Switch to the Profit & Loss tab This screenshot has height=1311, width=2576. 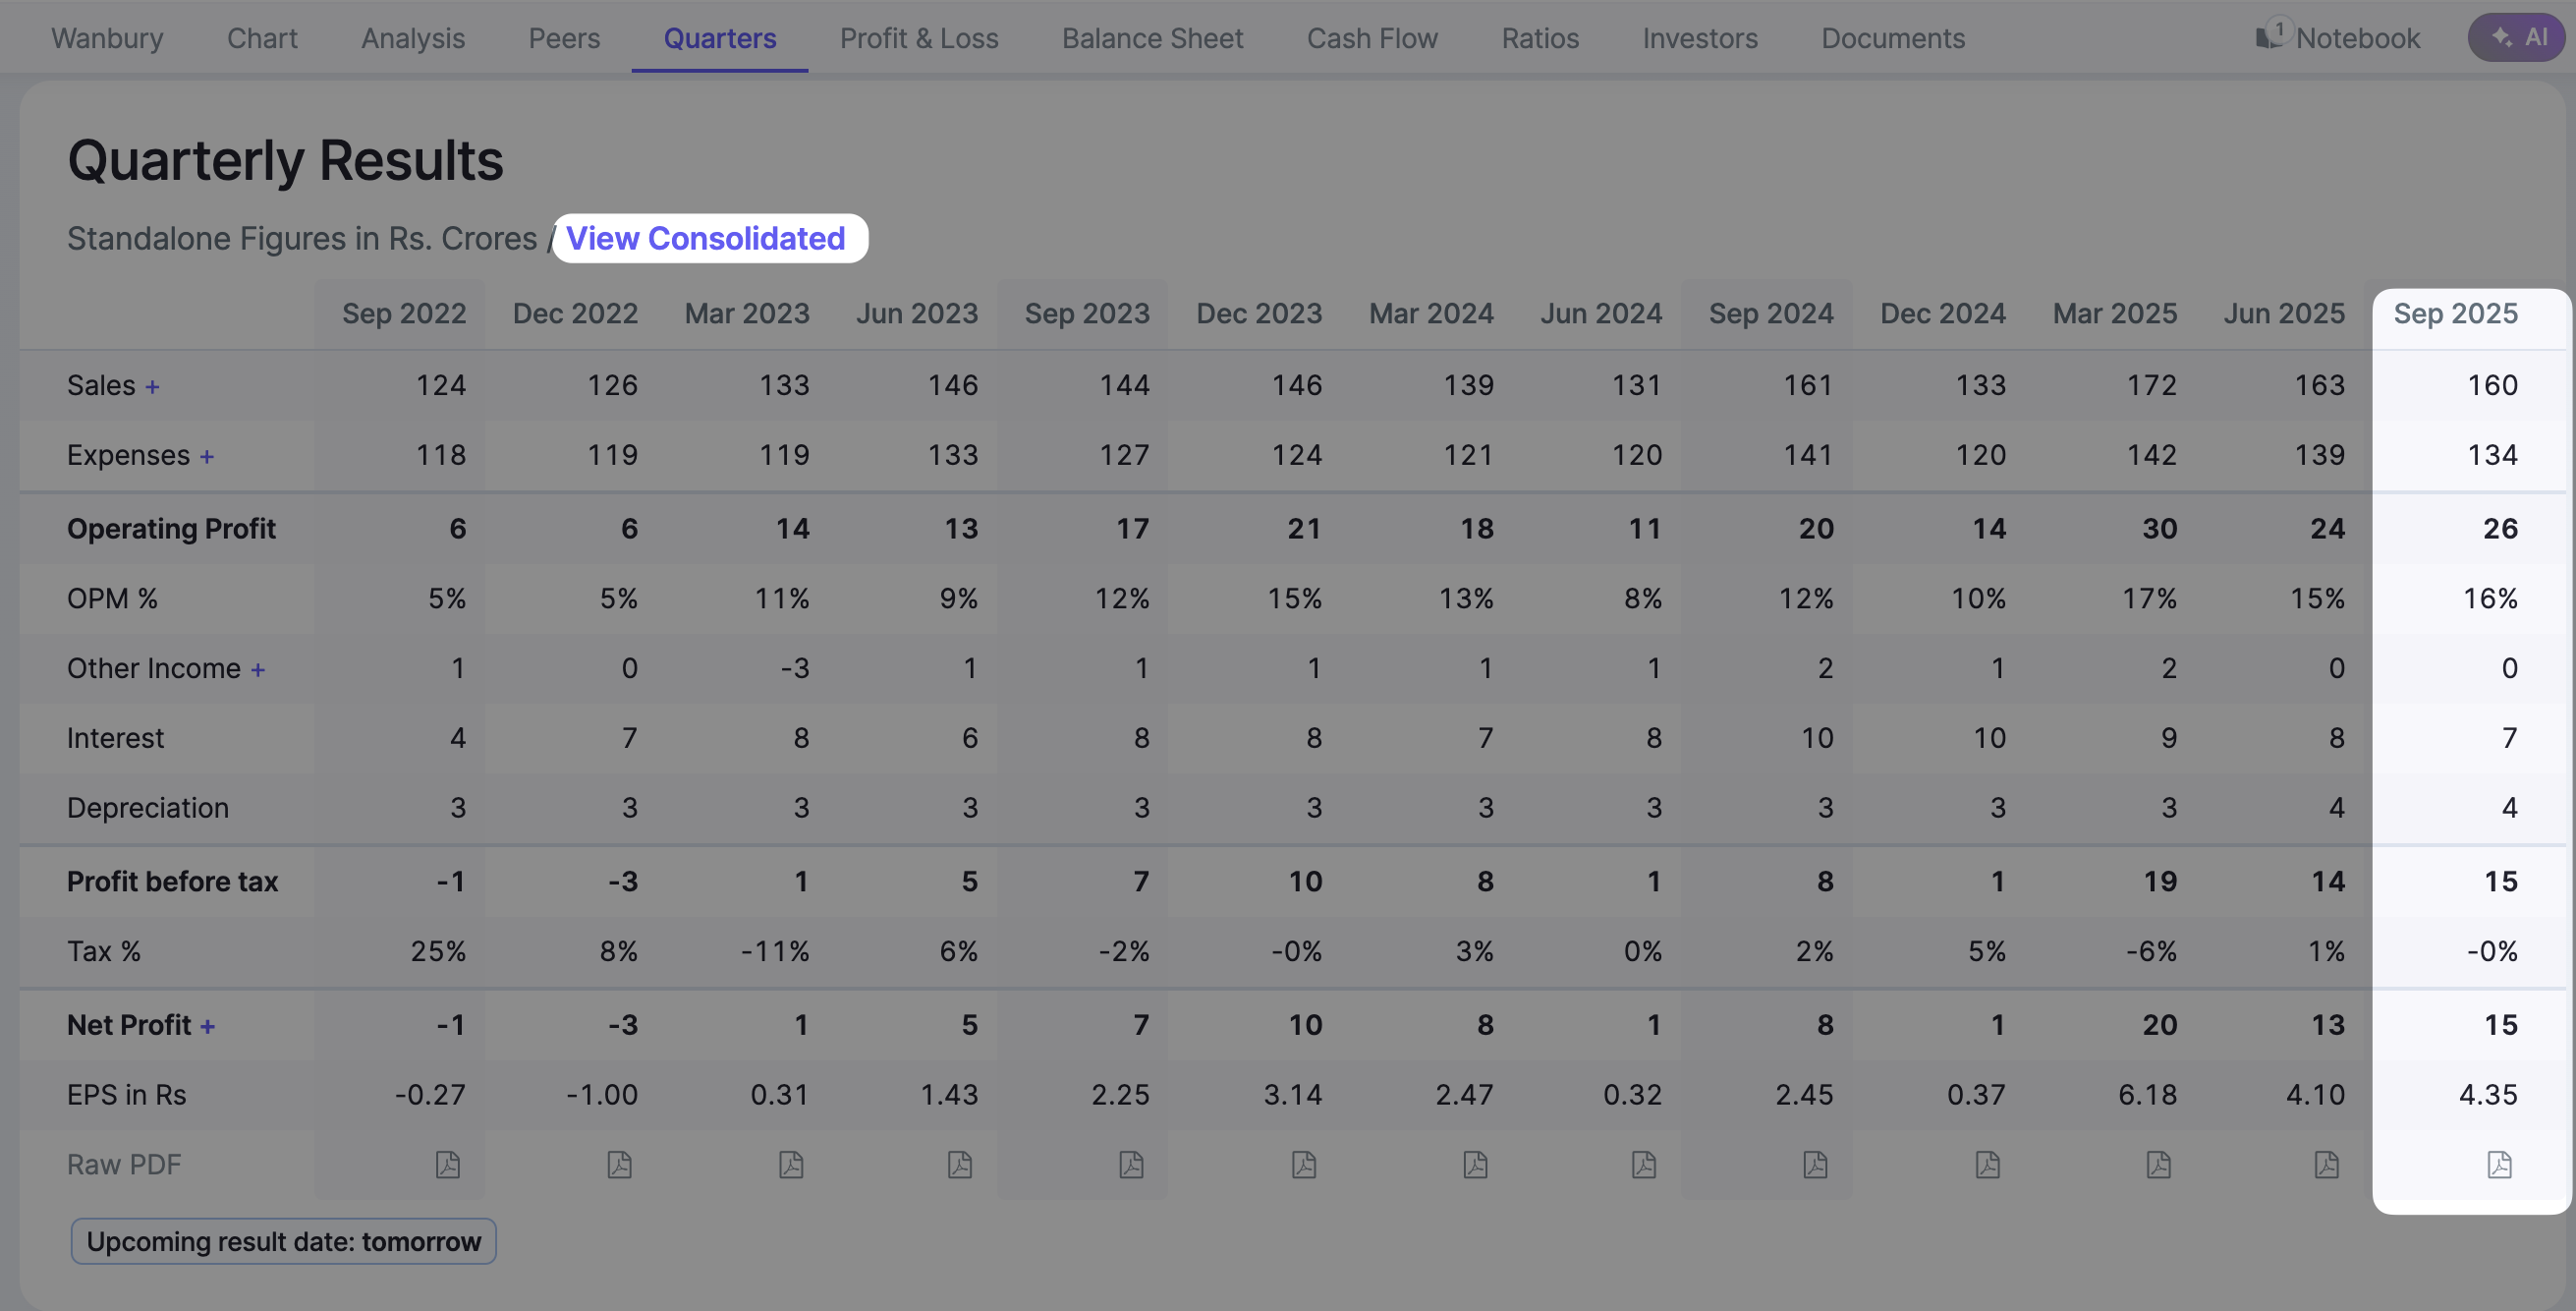[x=918, y=38]
